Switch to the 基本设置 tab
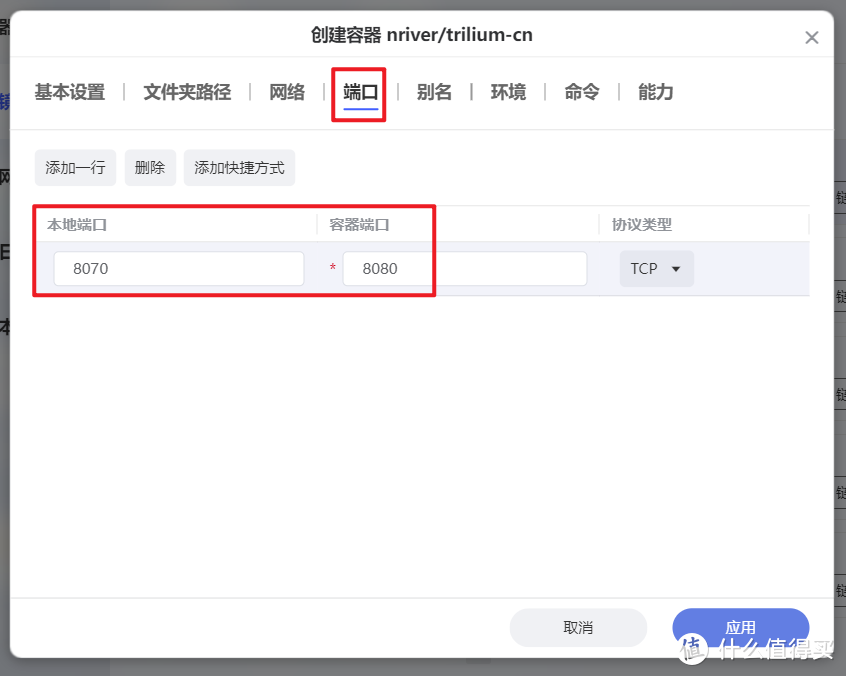The image size is (846, 676). [x=68, y=92]
